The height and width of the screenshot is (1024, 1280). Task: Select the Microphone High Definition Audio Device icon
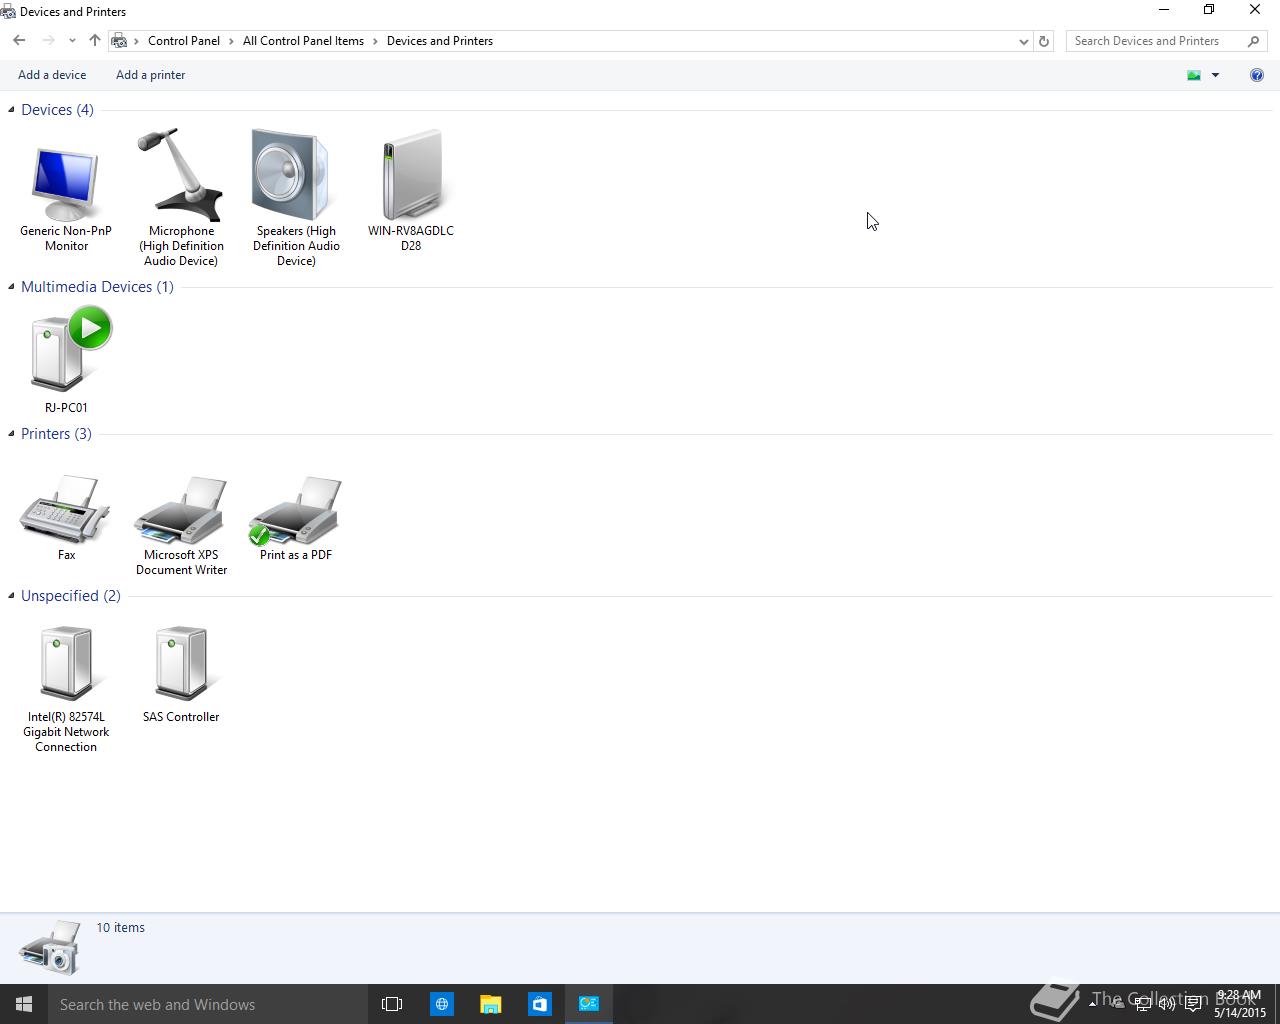click(181, 175)
